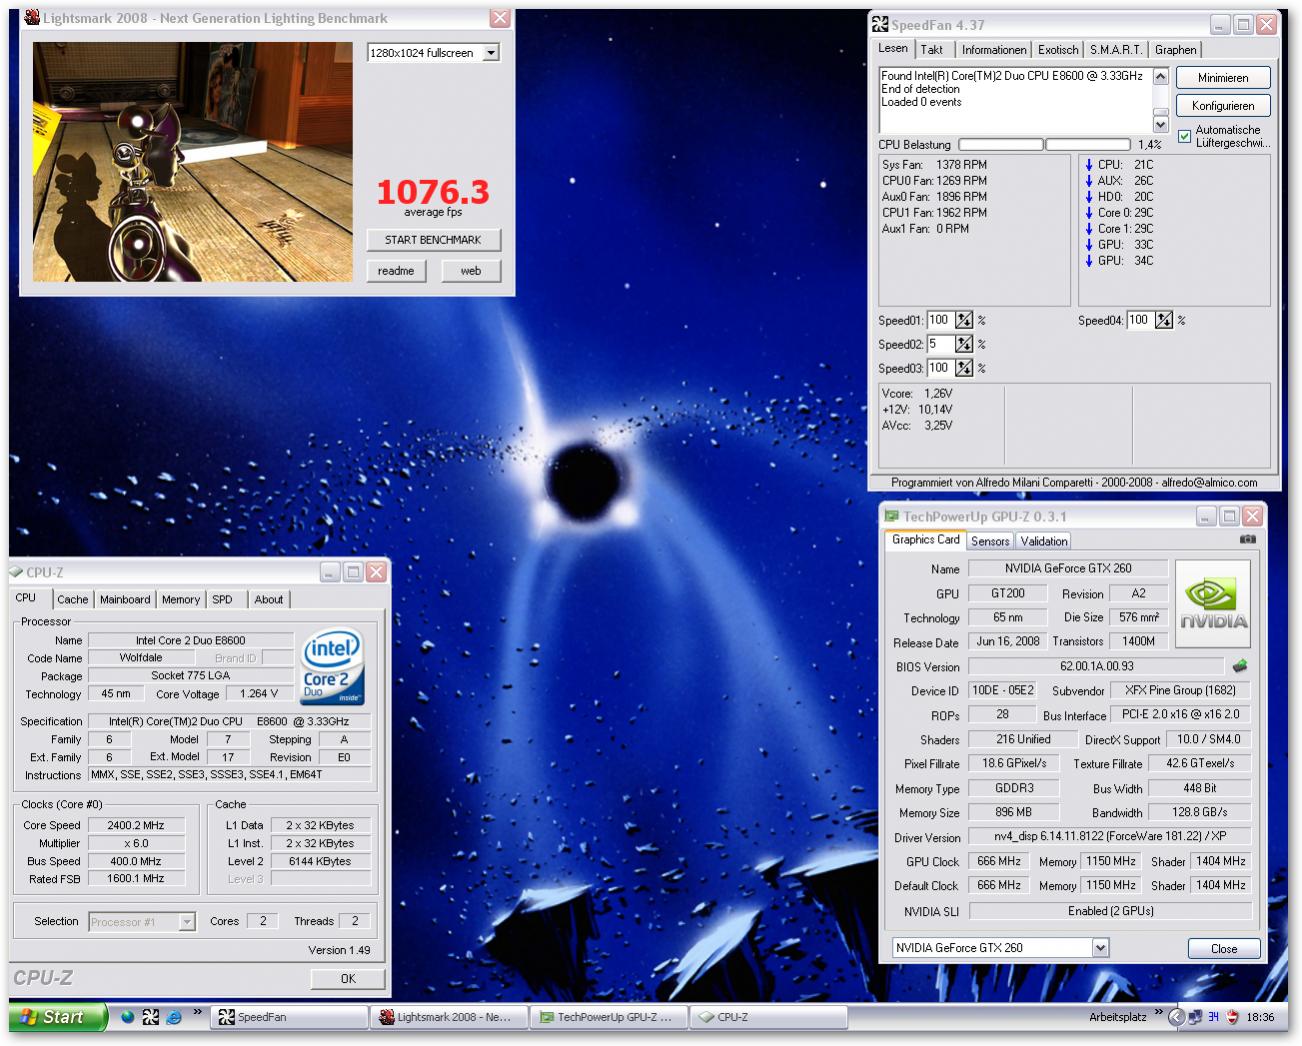1302x1046 pixels.
Task: Click the first blue quick launch icon
Action: click(x=128, y=1017)
